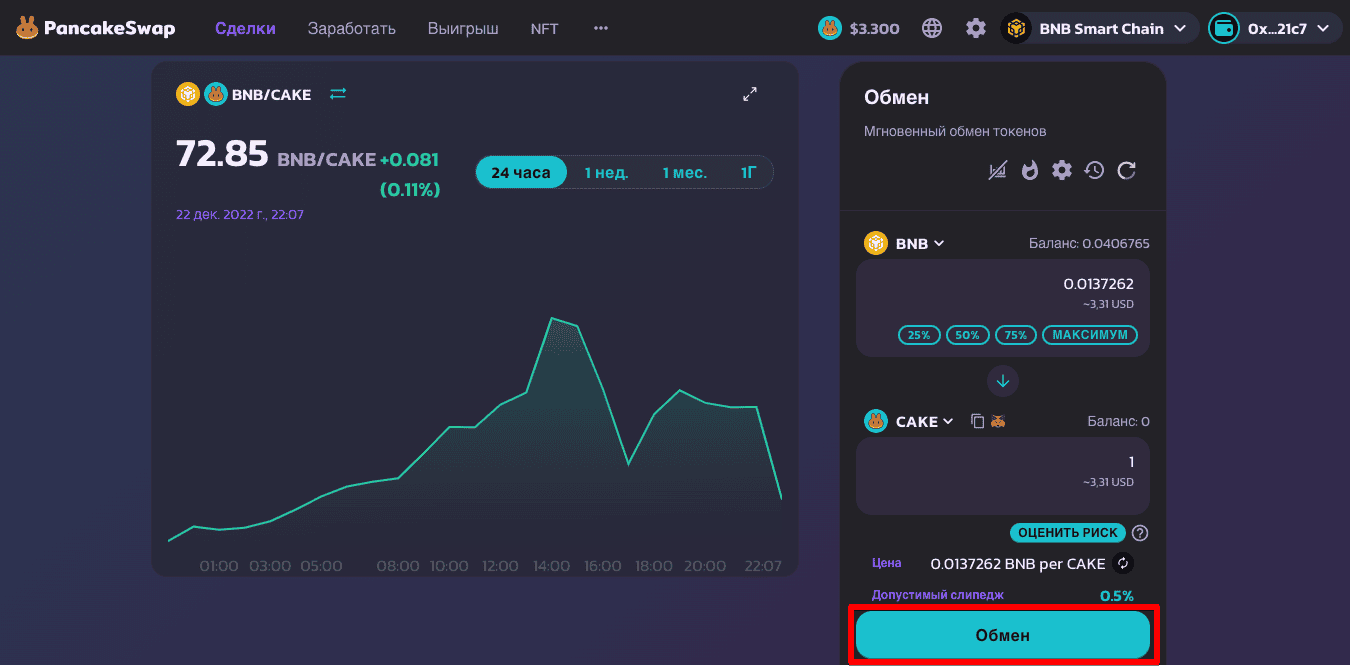Set input amount to 75% of balance
The width and height of the screenshot is (1350, 669).
1016,335
